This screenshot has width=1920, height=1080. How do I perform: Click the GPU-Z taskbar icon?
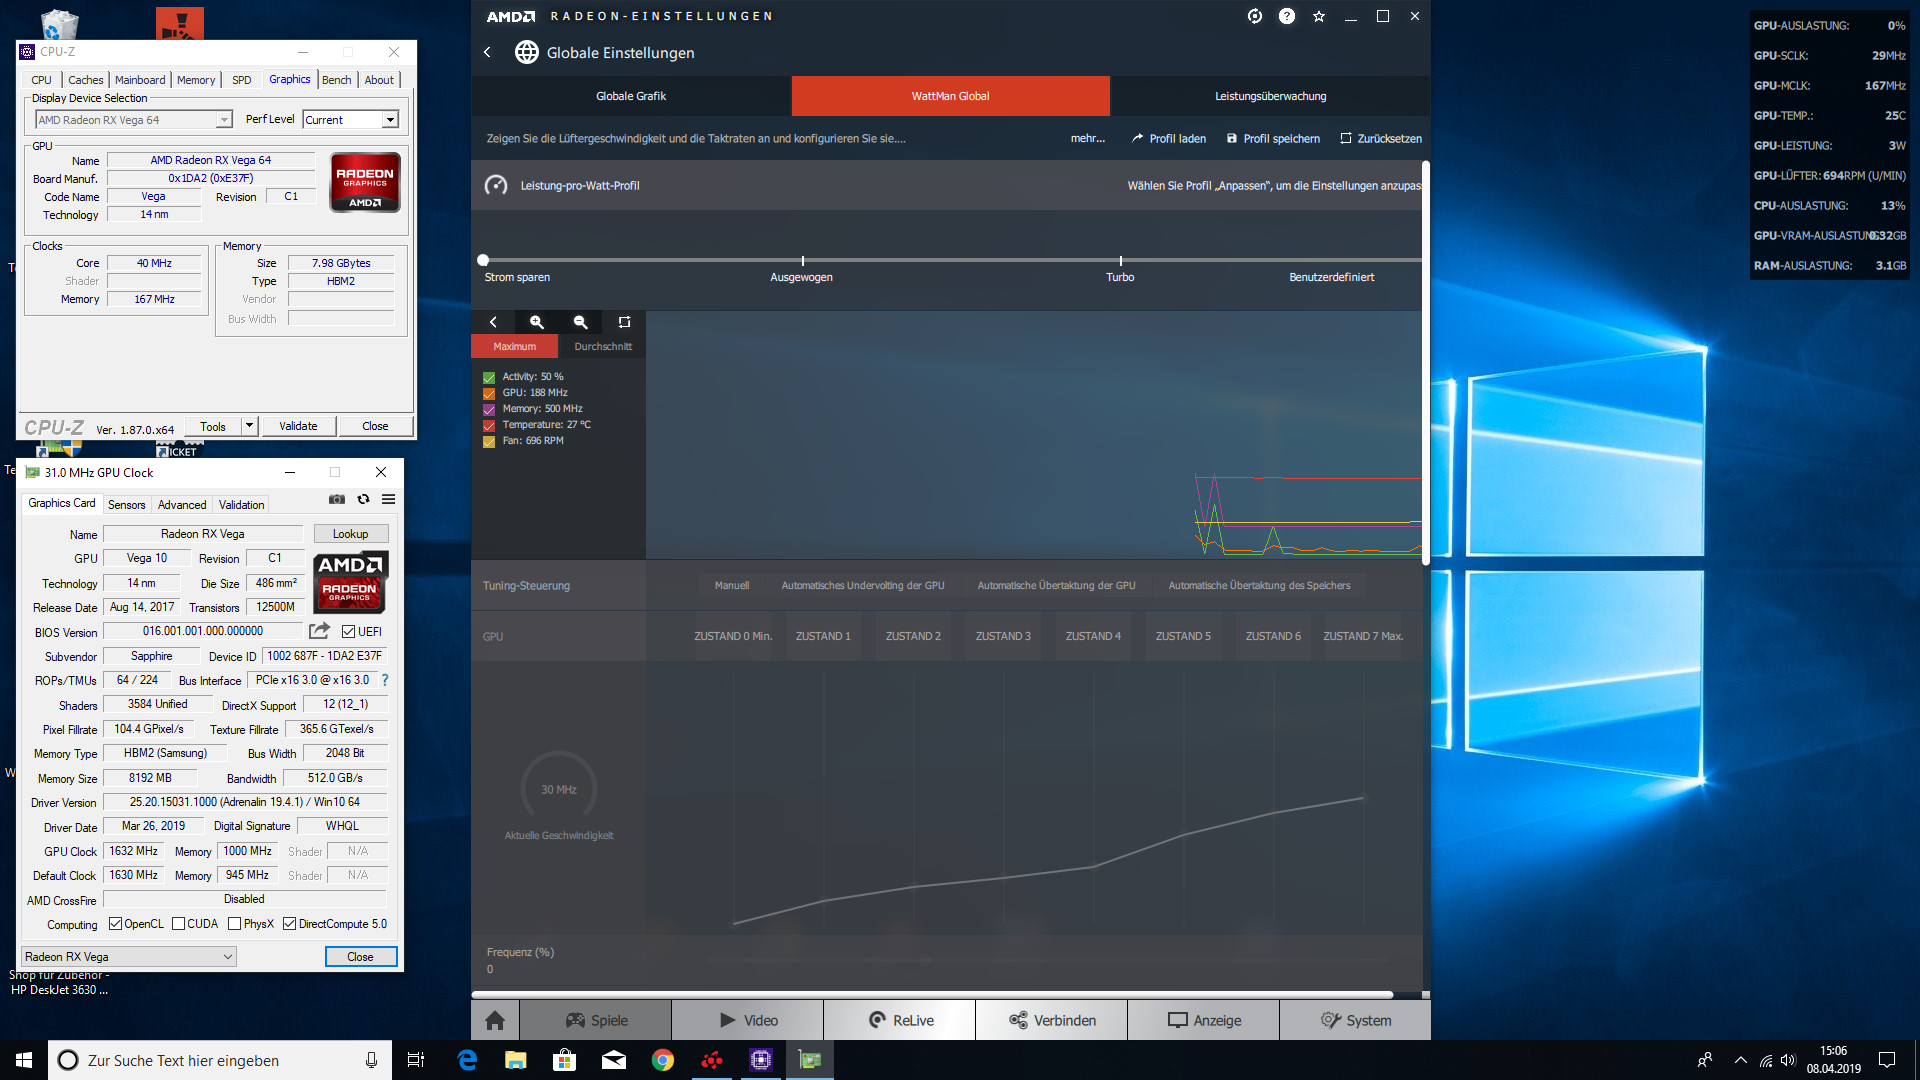[810, 1060]
